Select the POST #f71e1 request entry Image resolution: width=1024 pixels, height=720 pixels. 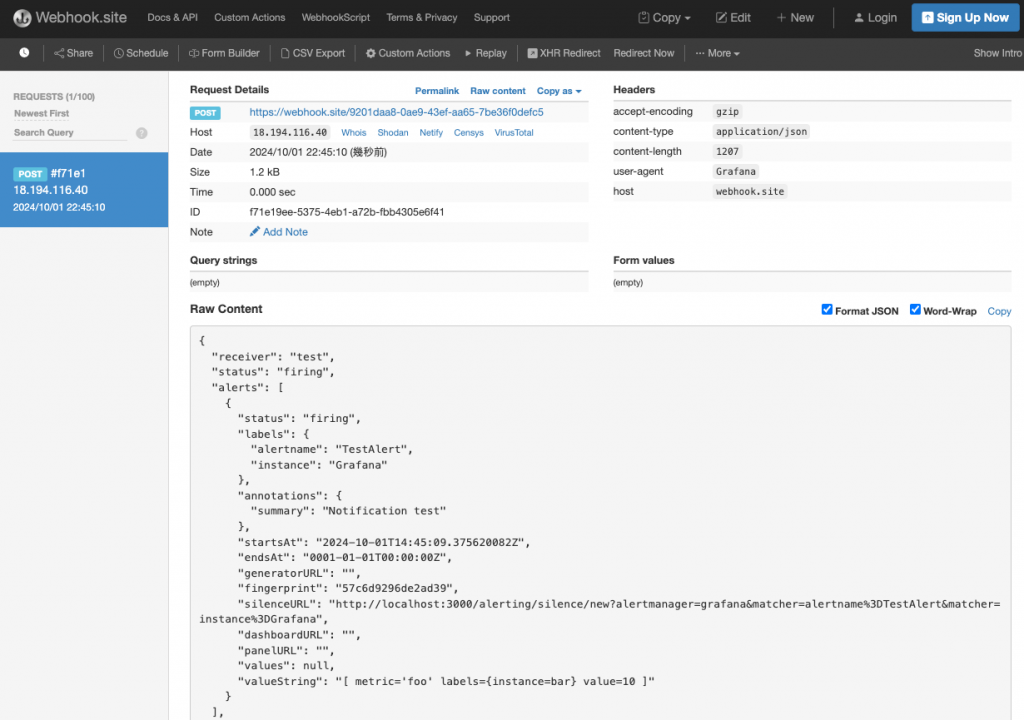tap(84, 190)
